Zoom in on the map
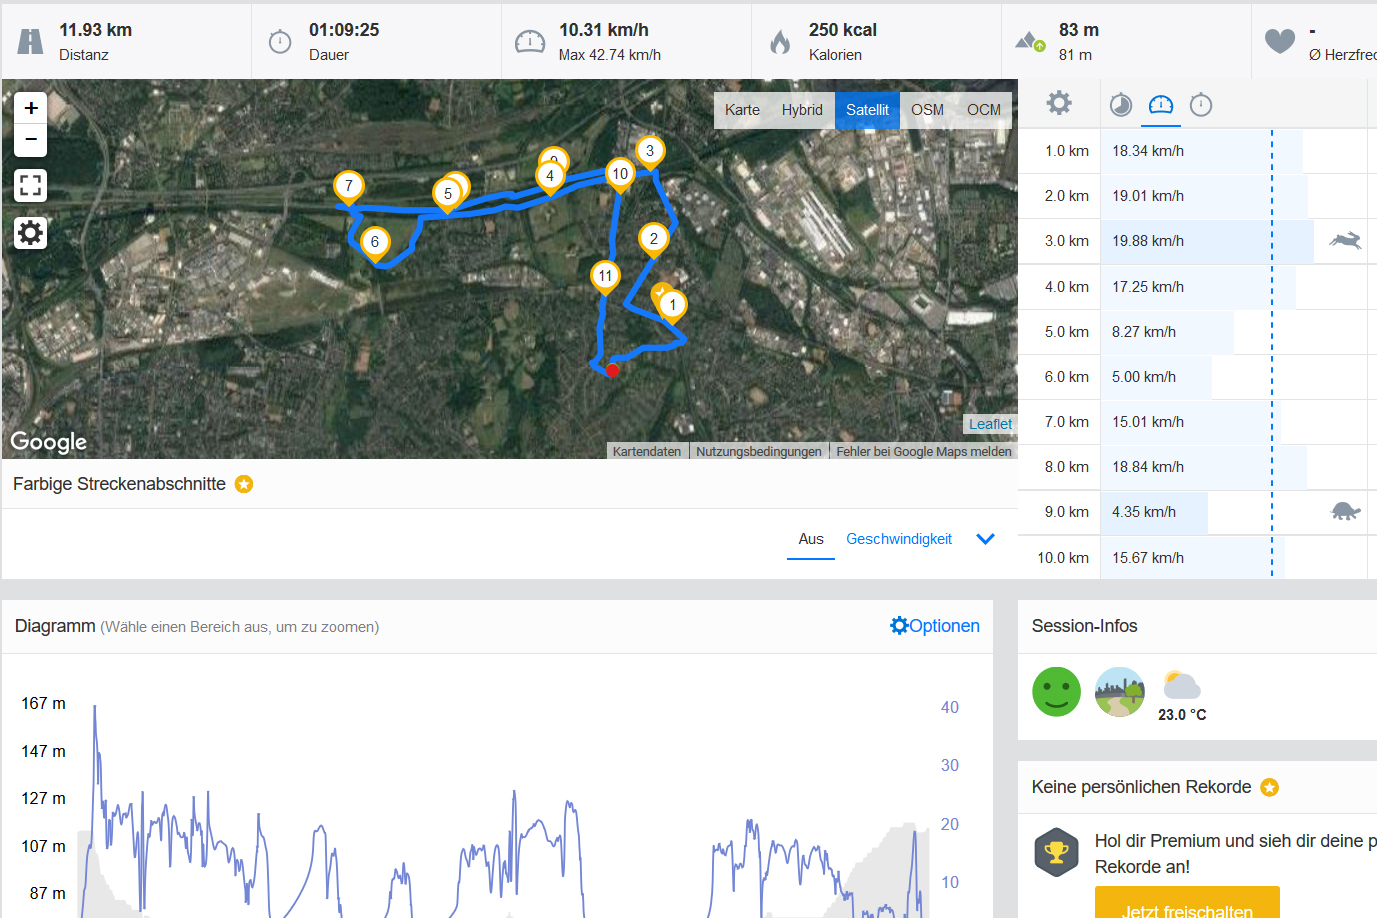This screenshot has width=1377, height=918. point(31,108)
